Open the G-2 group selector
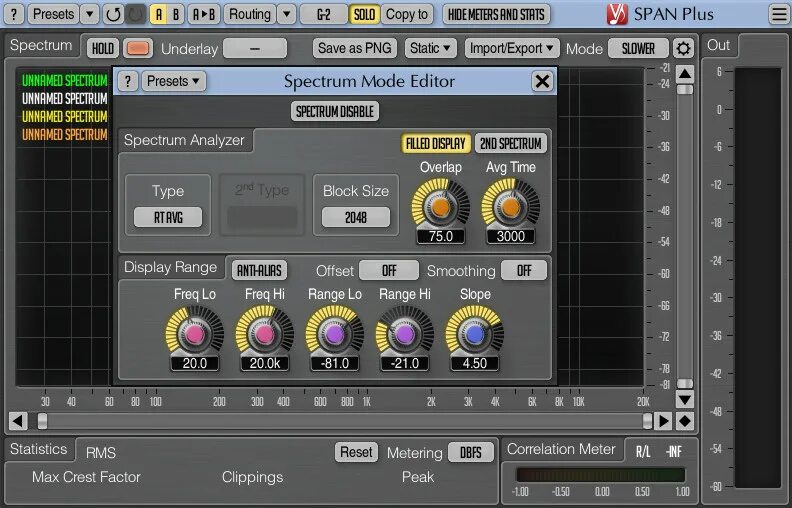The width and height of the screenshot is (792, 508). (324, 14)
